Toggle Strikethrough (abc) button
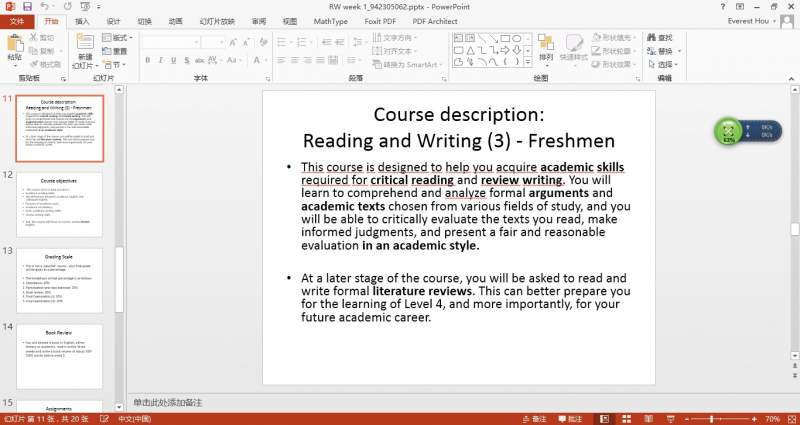Viewport: 800px width, 425px height. coord(199,60)
